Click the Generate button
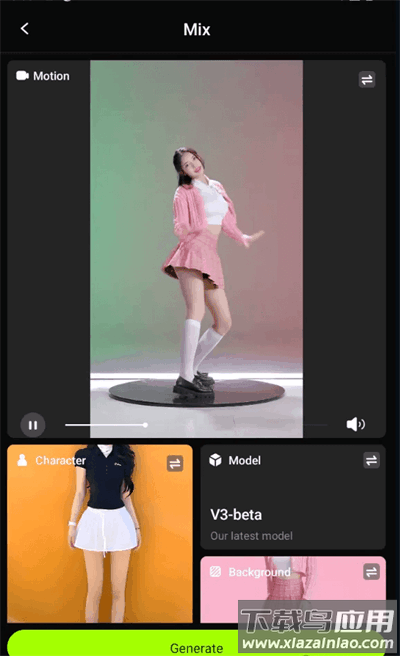The height and width of the screenshot is (656, 400). 197,644
